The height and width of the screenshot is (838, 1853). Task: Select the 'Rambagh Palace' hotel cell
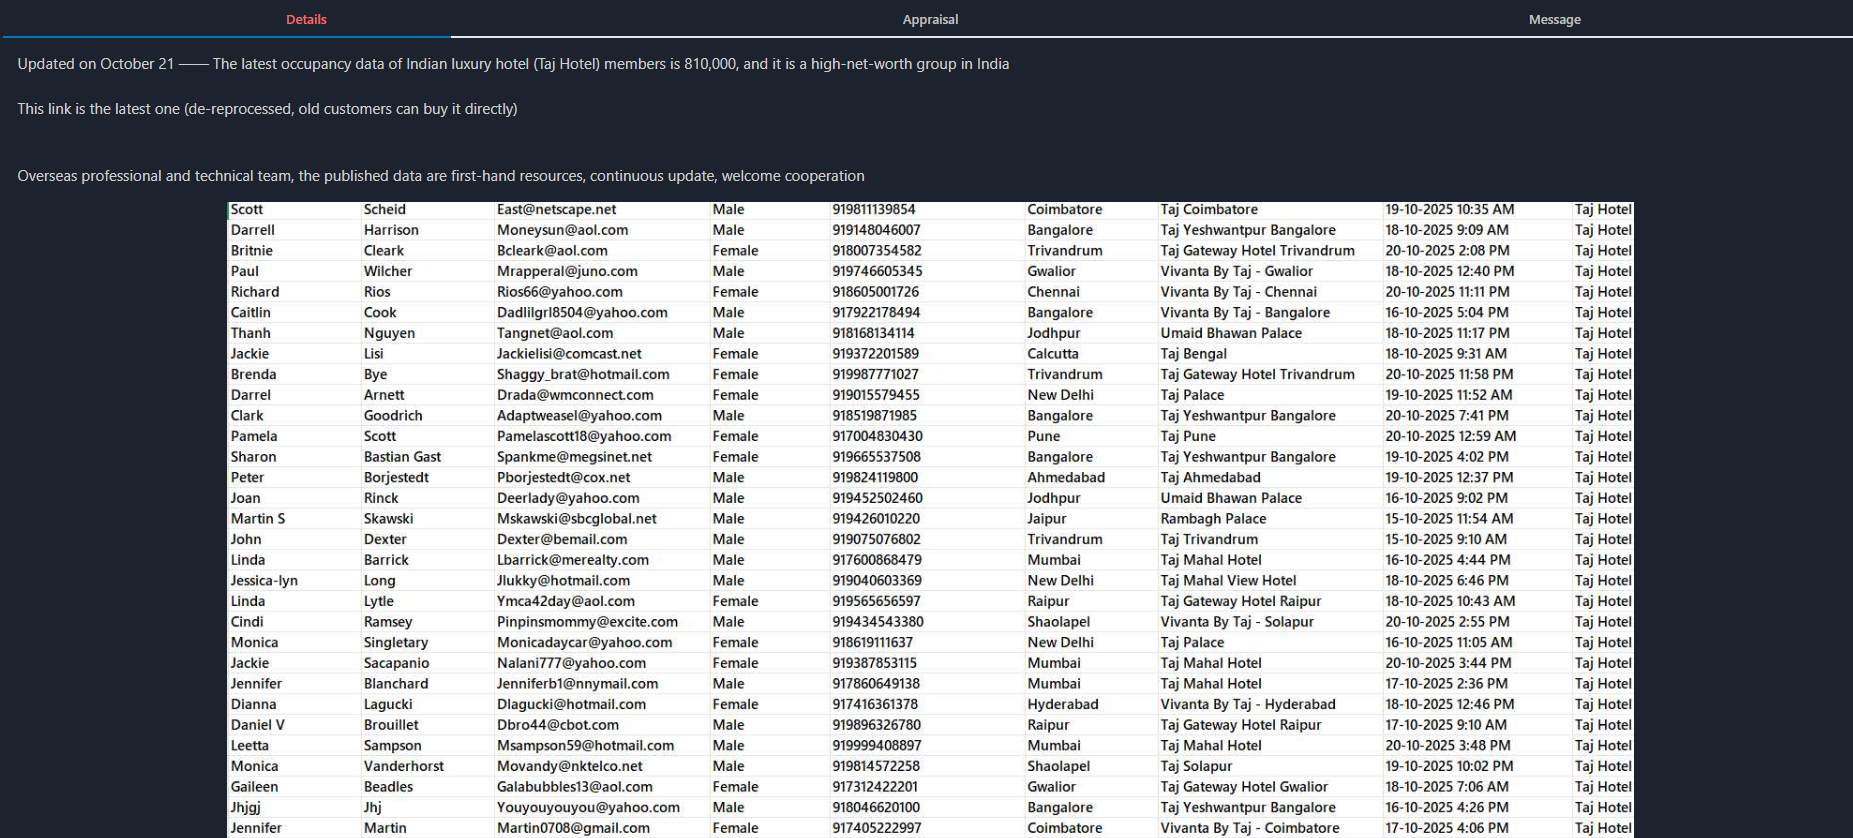pyautogui.click(x=1213, y=519)
